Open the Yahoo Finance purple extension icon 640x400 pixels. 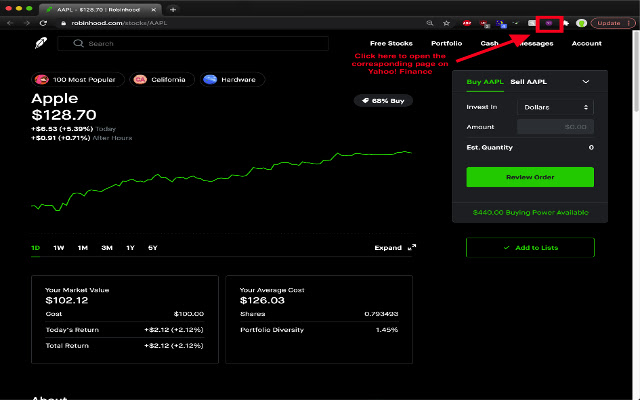point(549,23)
